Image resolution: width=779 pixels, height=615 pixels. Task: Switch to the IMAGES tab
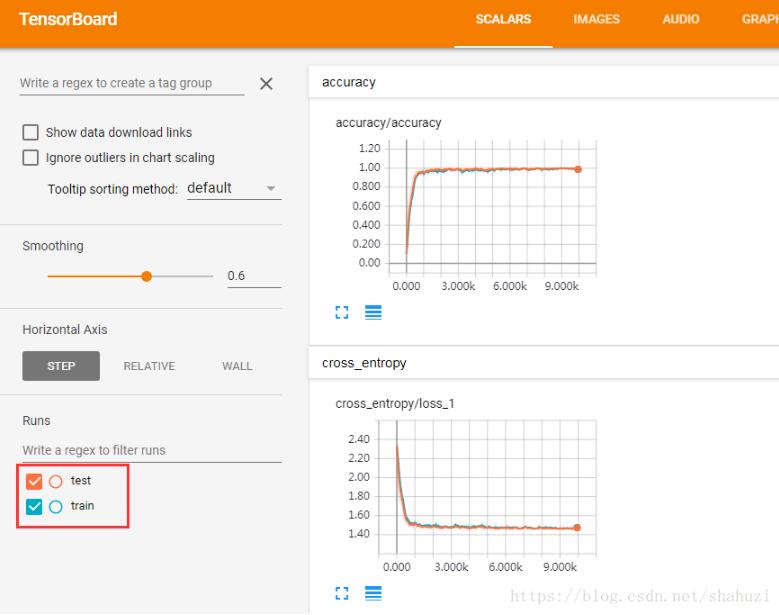click(x=596, y=19)
